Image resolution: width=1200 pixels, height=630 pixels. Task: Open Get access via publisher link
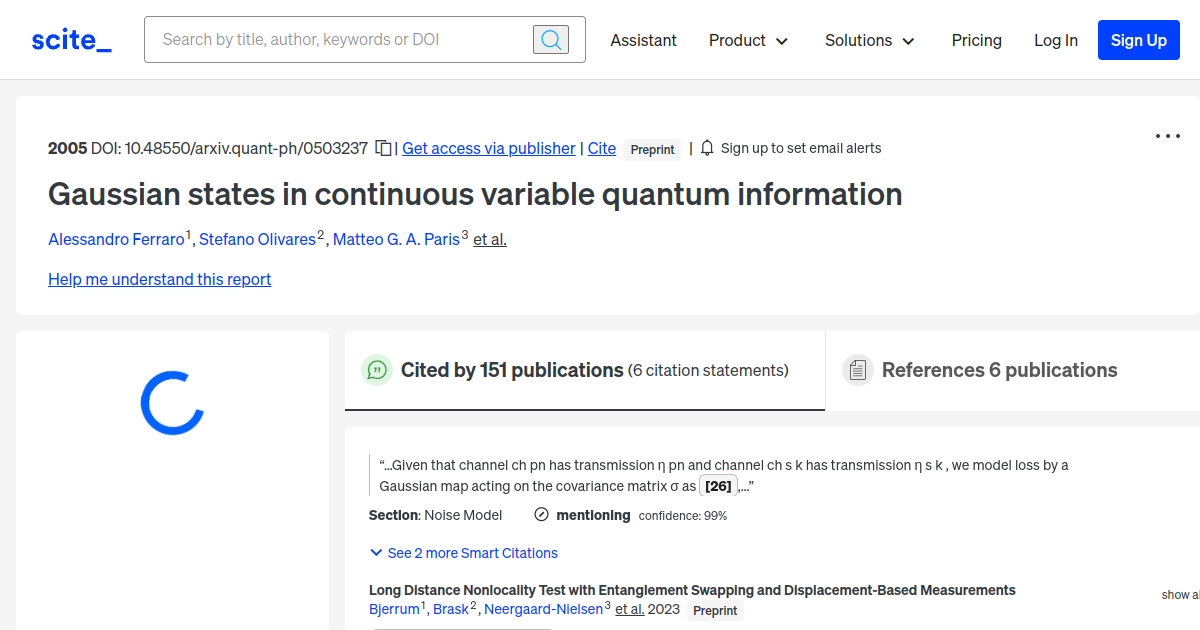click(x=488, y=148)
